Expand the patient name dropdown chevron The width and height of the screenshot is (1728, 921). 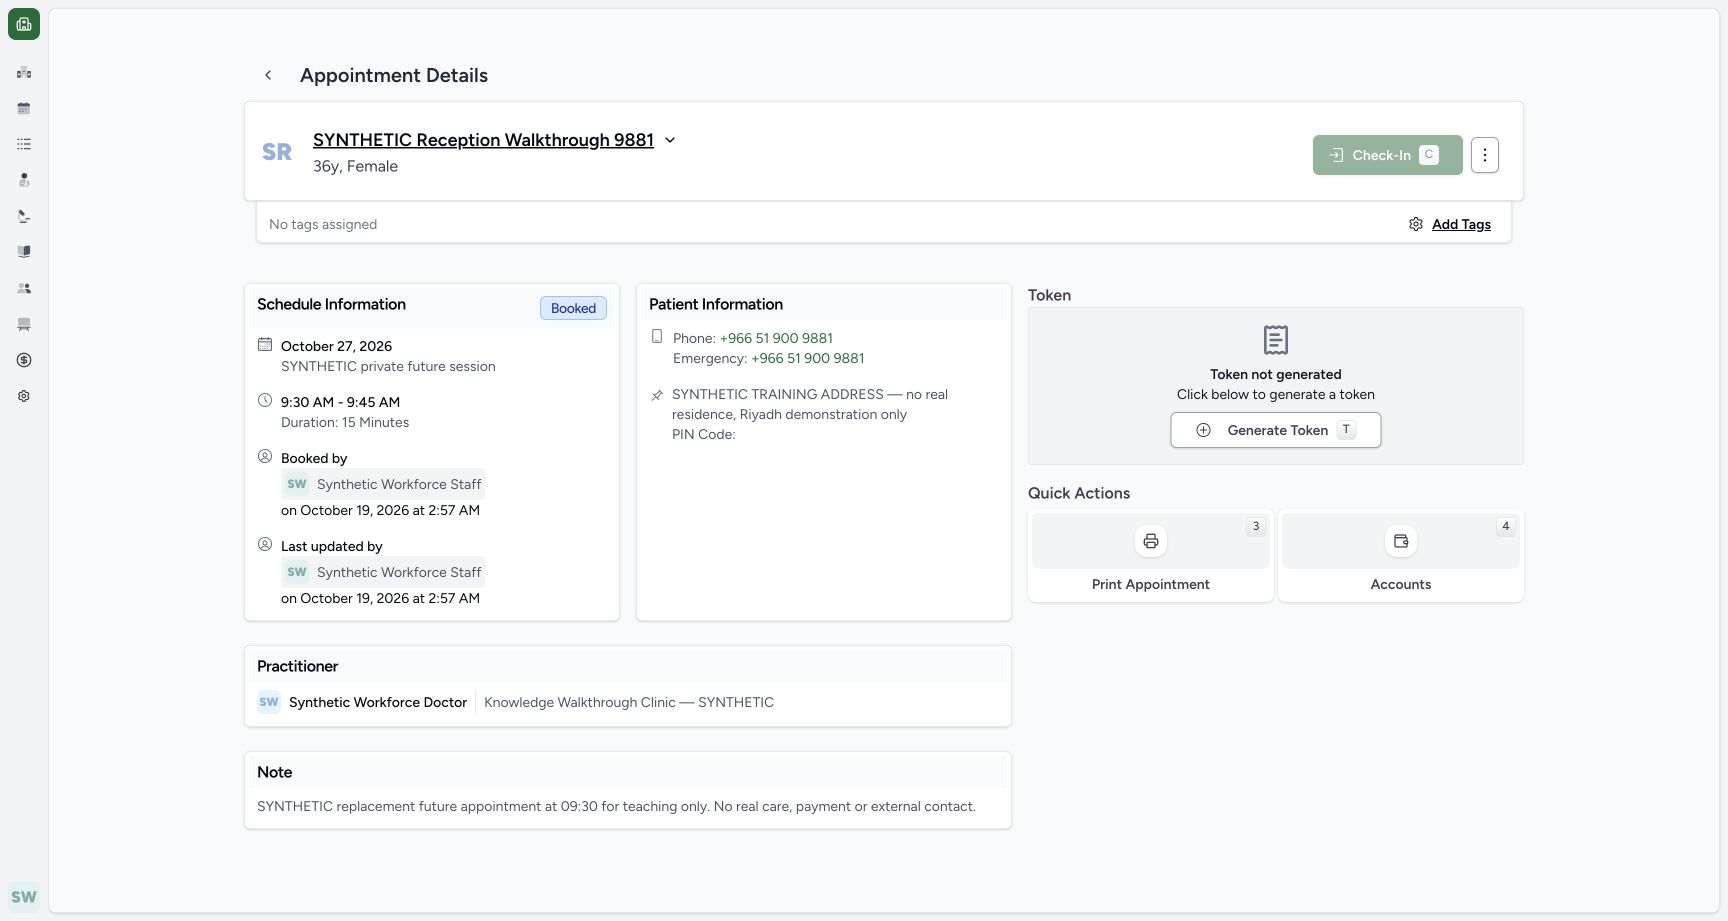[x=670, y=140]
